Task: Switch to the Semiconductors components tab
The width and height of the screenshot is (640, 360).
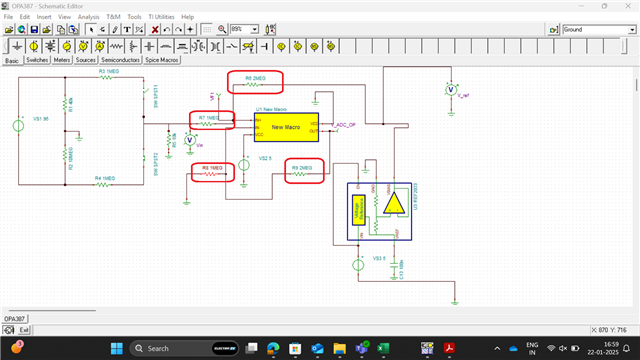Action: pyautogui.click(x=120, y=60)
